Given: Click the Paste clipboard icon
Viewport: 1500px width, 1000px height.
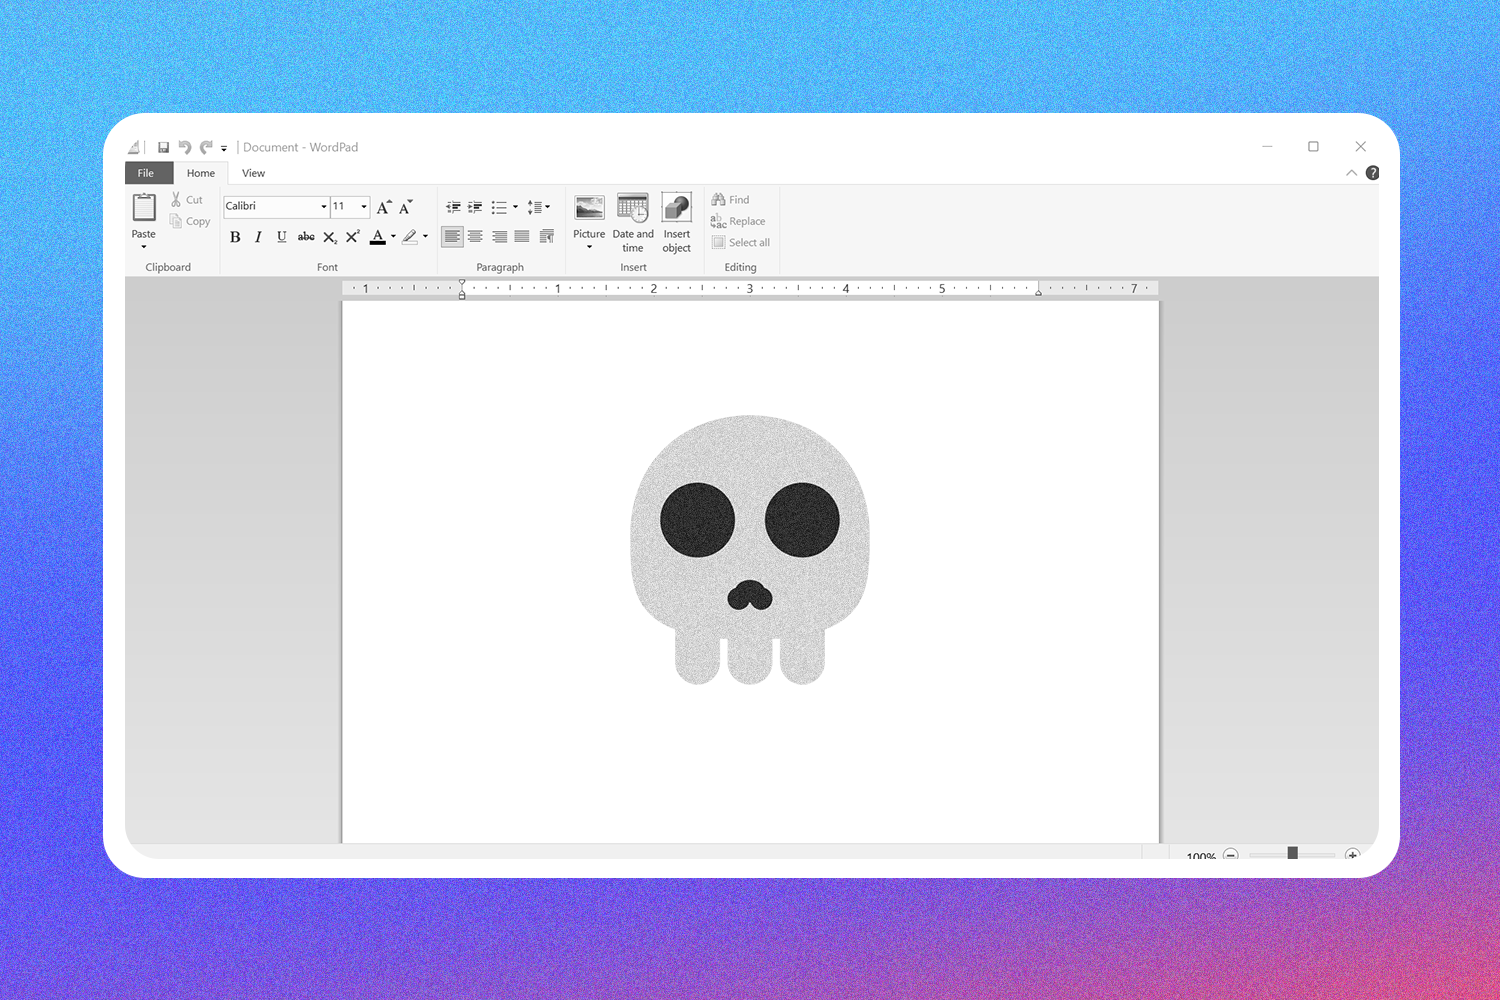Looking at the screenshot, I should (x=144, y=208).
